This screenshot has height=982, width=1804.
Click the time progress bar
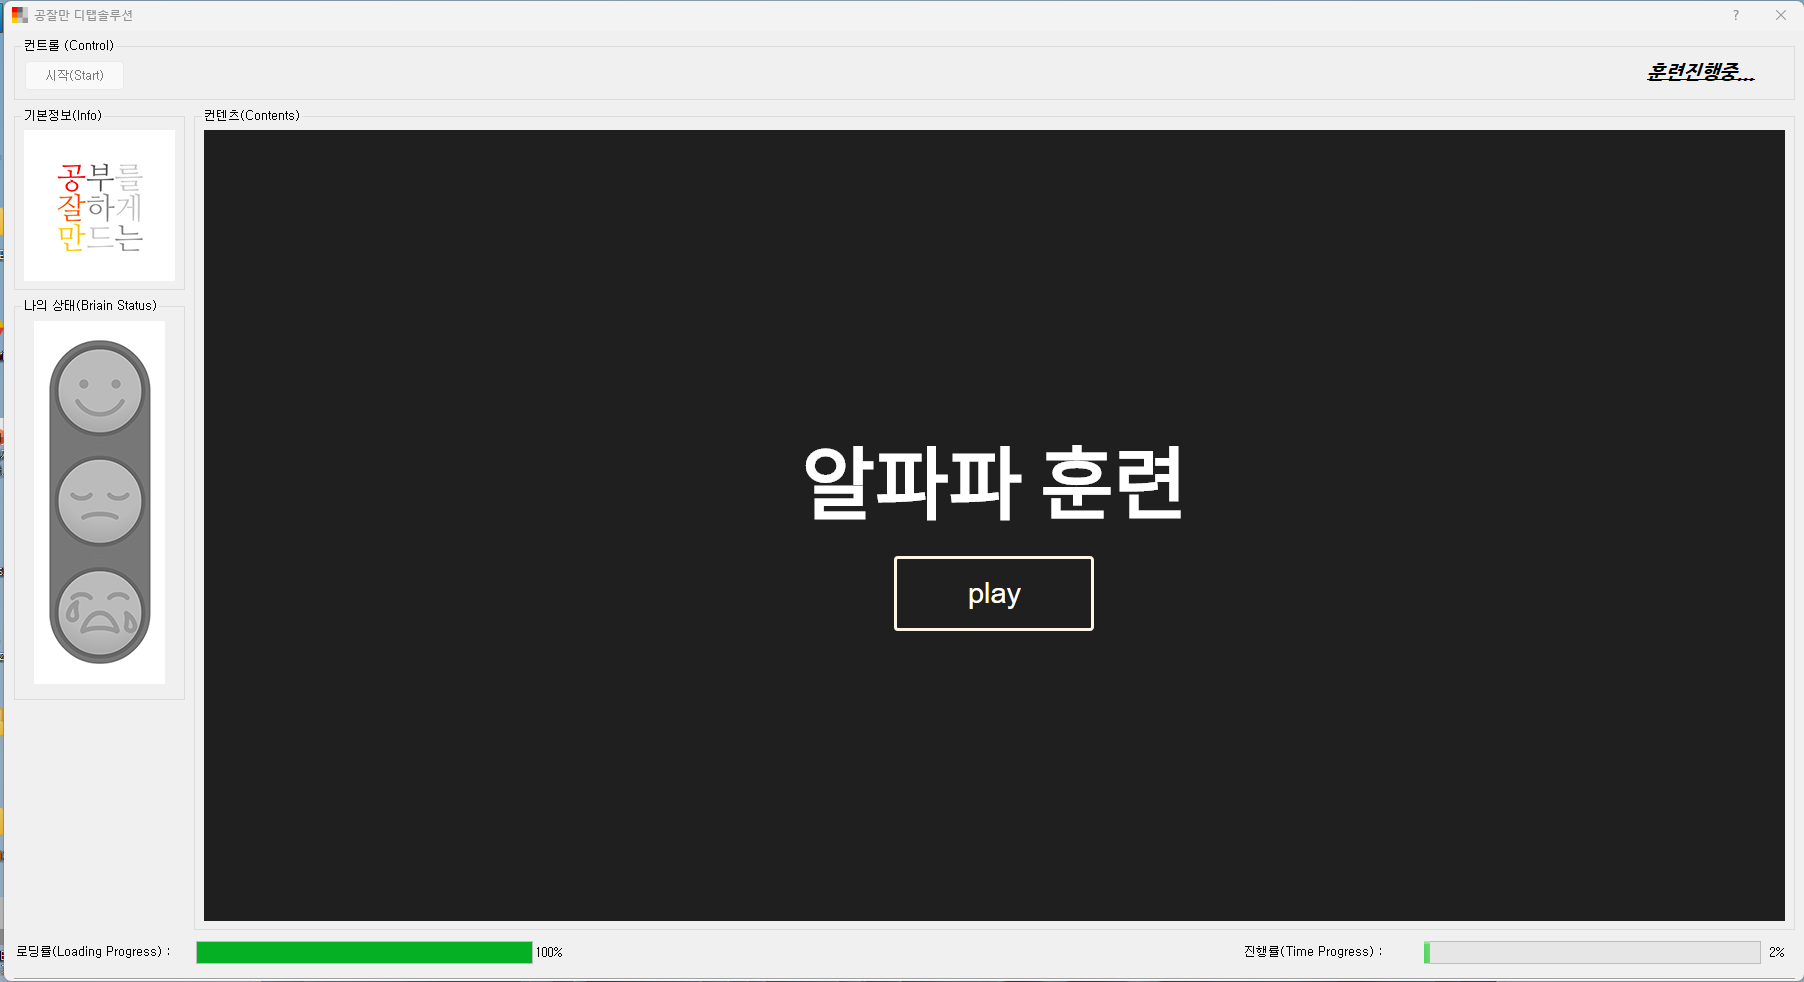(x=1592, y=952)
